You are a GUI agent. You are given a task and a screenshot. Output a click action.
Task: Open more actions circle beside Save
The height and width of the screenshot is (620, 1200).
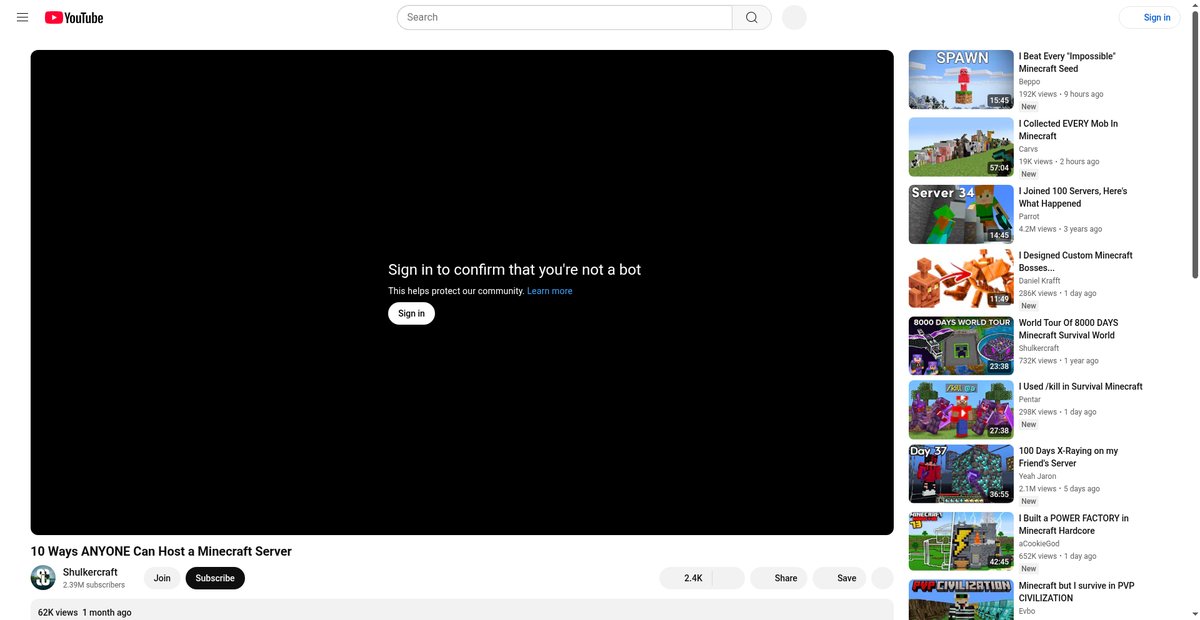(x=882, y=578)
